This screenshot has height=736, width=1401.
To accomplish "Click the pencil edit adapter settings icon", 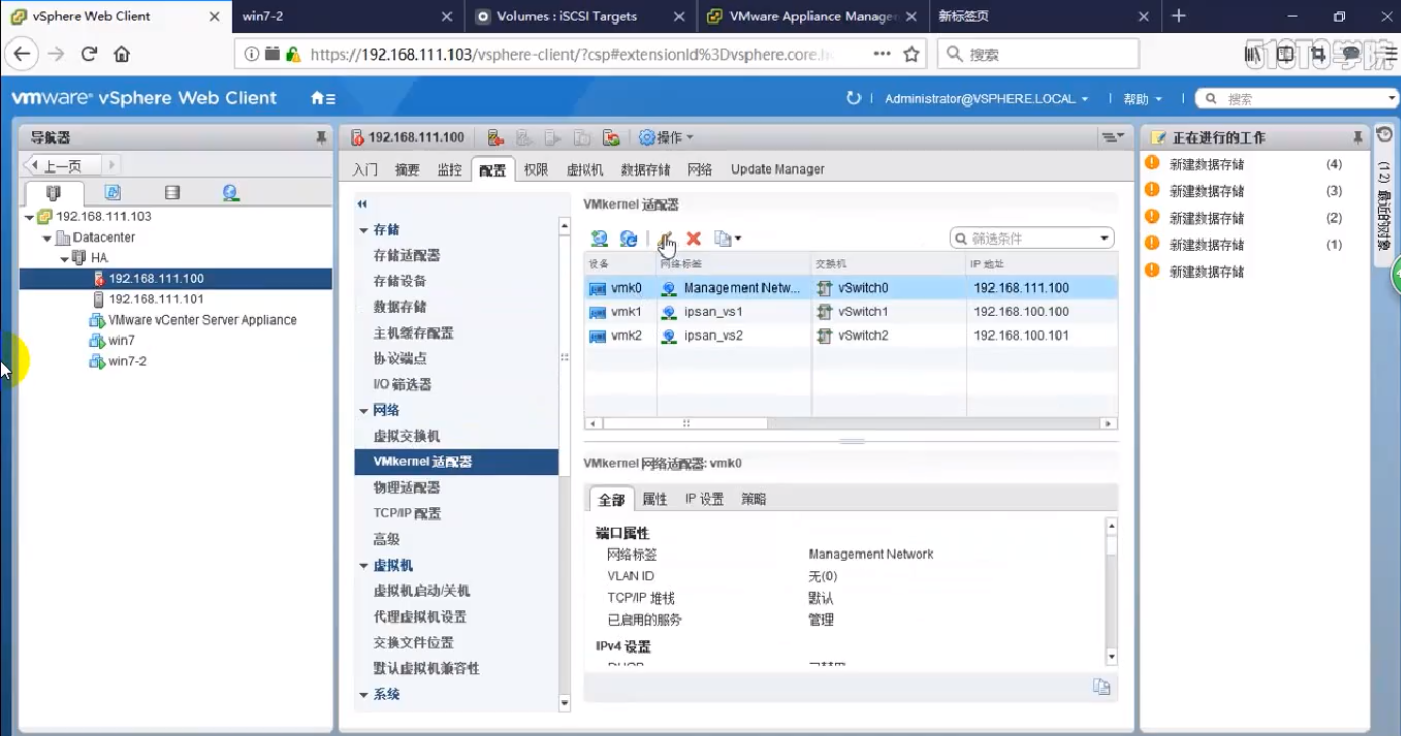I will pos(666,238).
